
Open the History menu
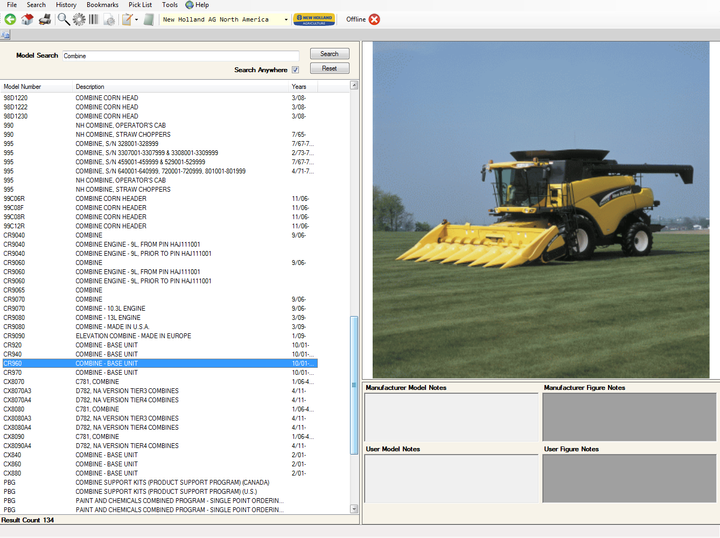(x=66, y=5)
